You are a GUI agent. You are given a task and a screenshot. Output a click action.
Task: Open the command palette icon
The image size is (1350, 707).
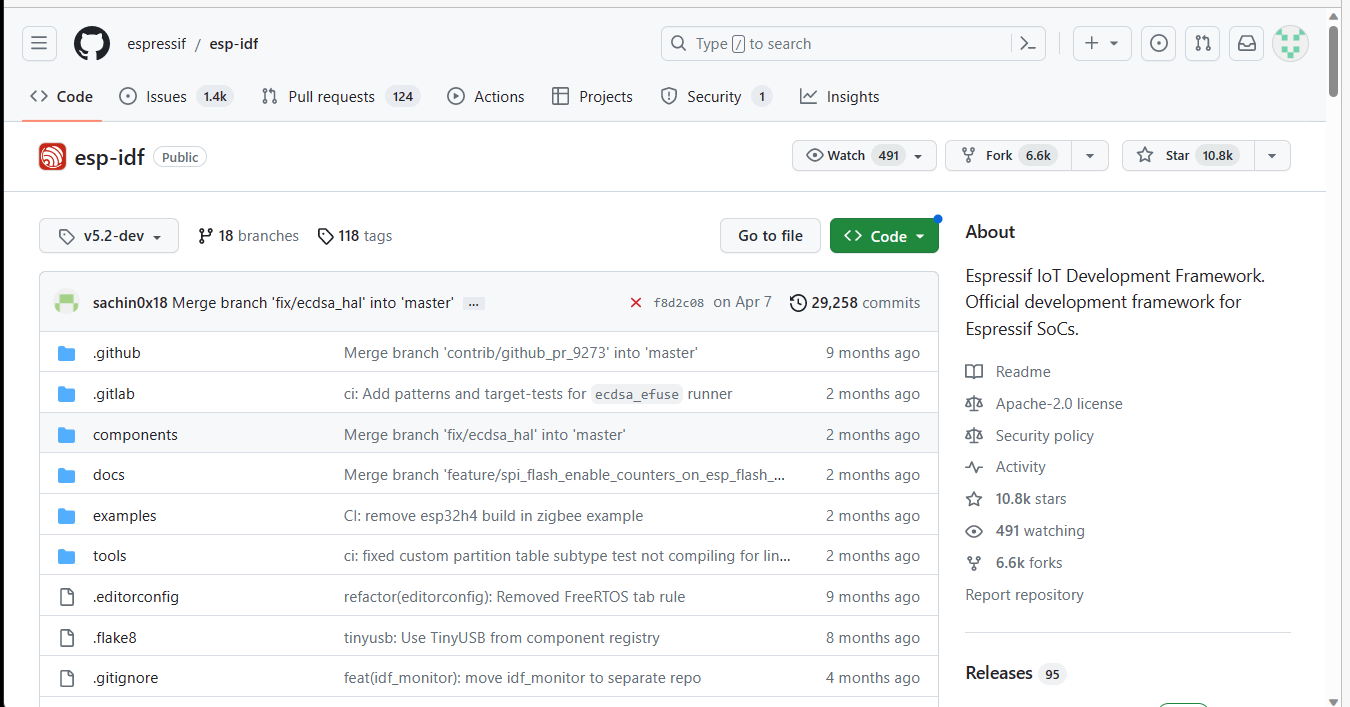pyautogui.click(x=1027, y=43)
